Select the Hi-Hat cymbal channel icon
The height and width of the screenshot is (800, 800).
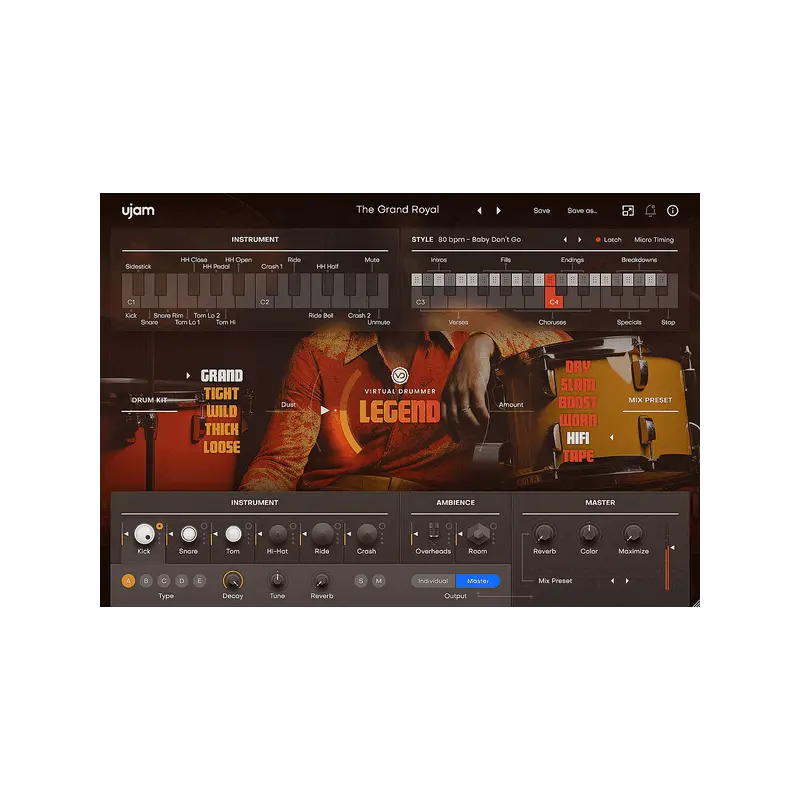[278, 534]
